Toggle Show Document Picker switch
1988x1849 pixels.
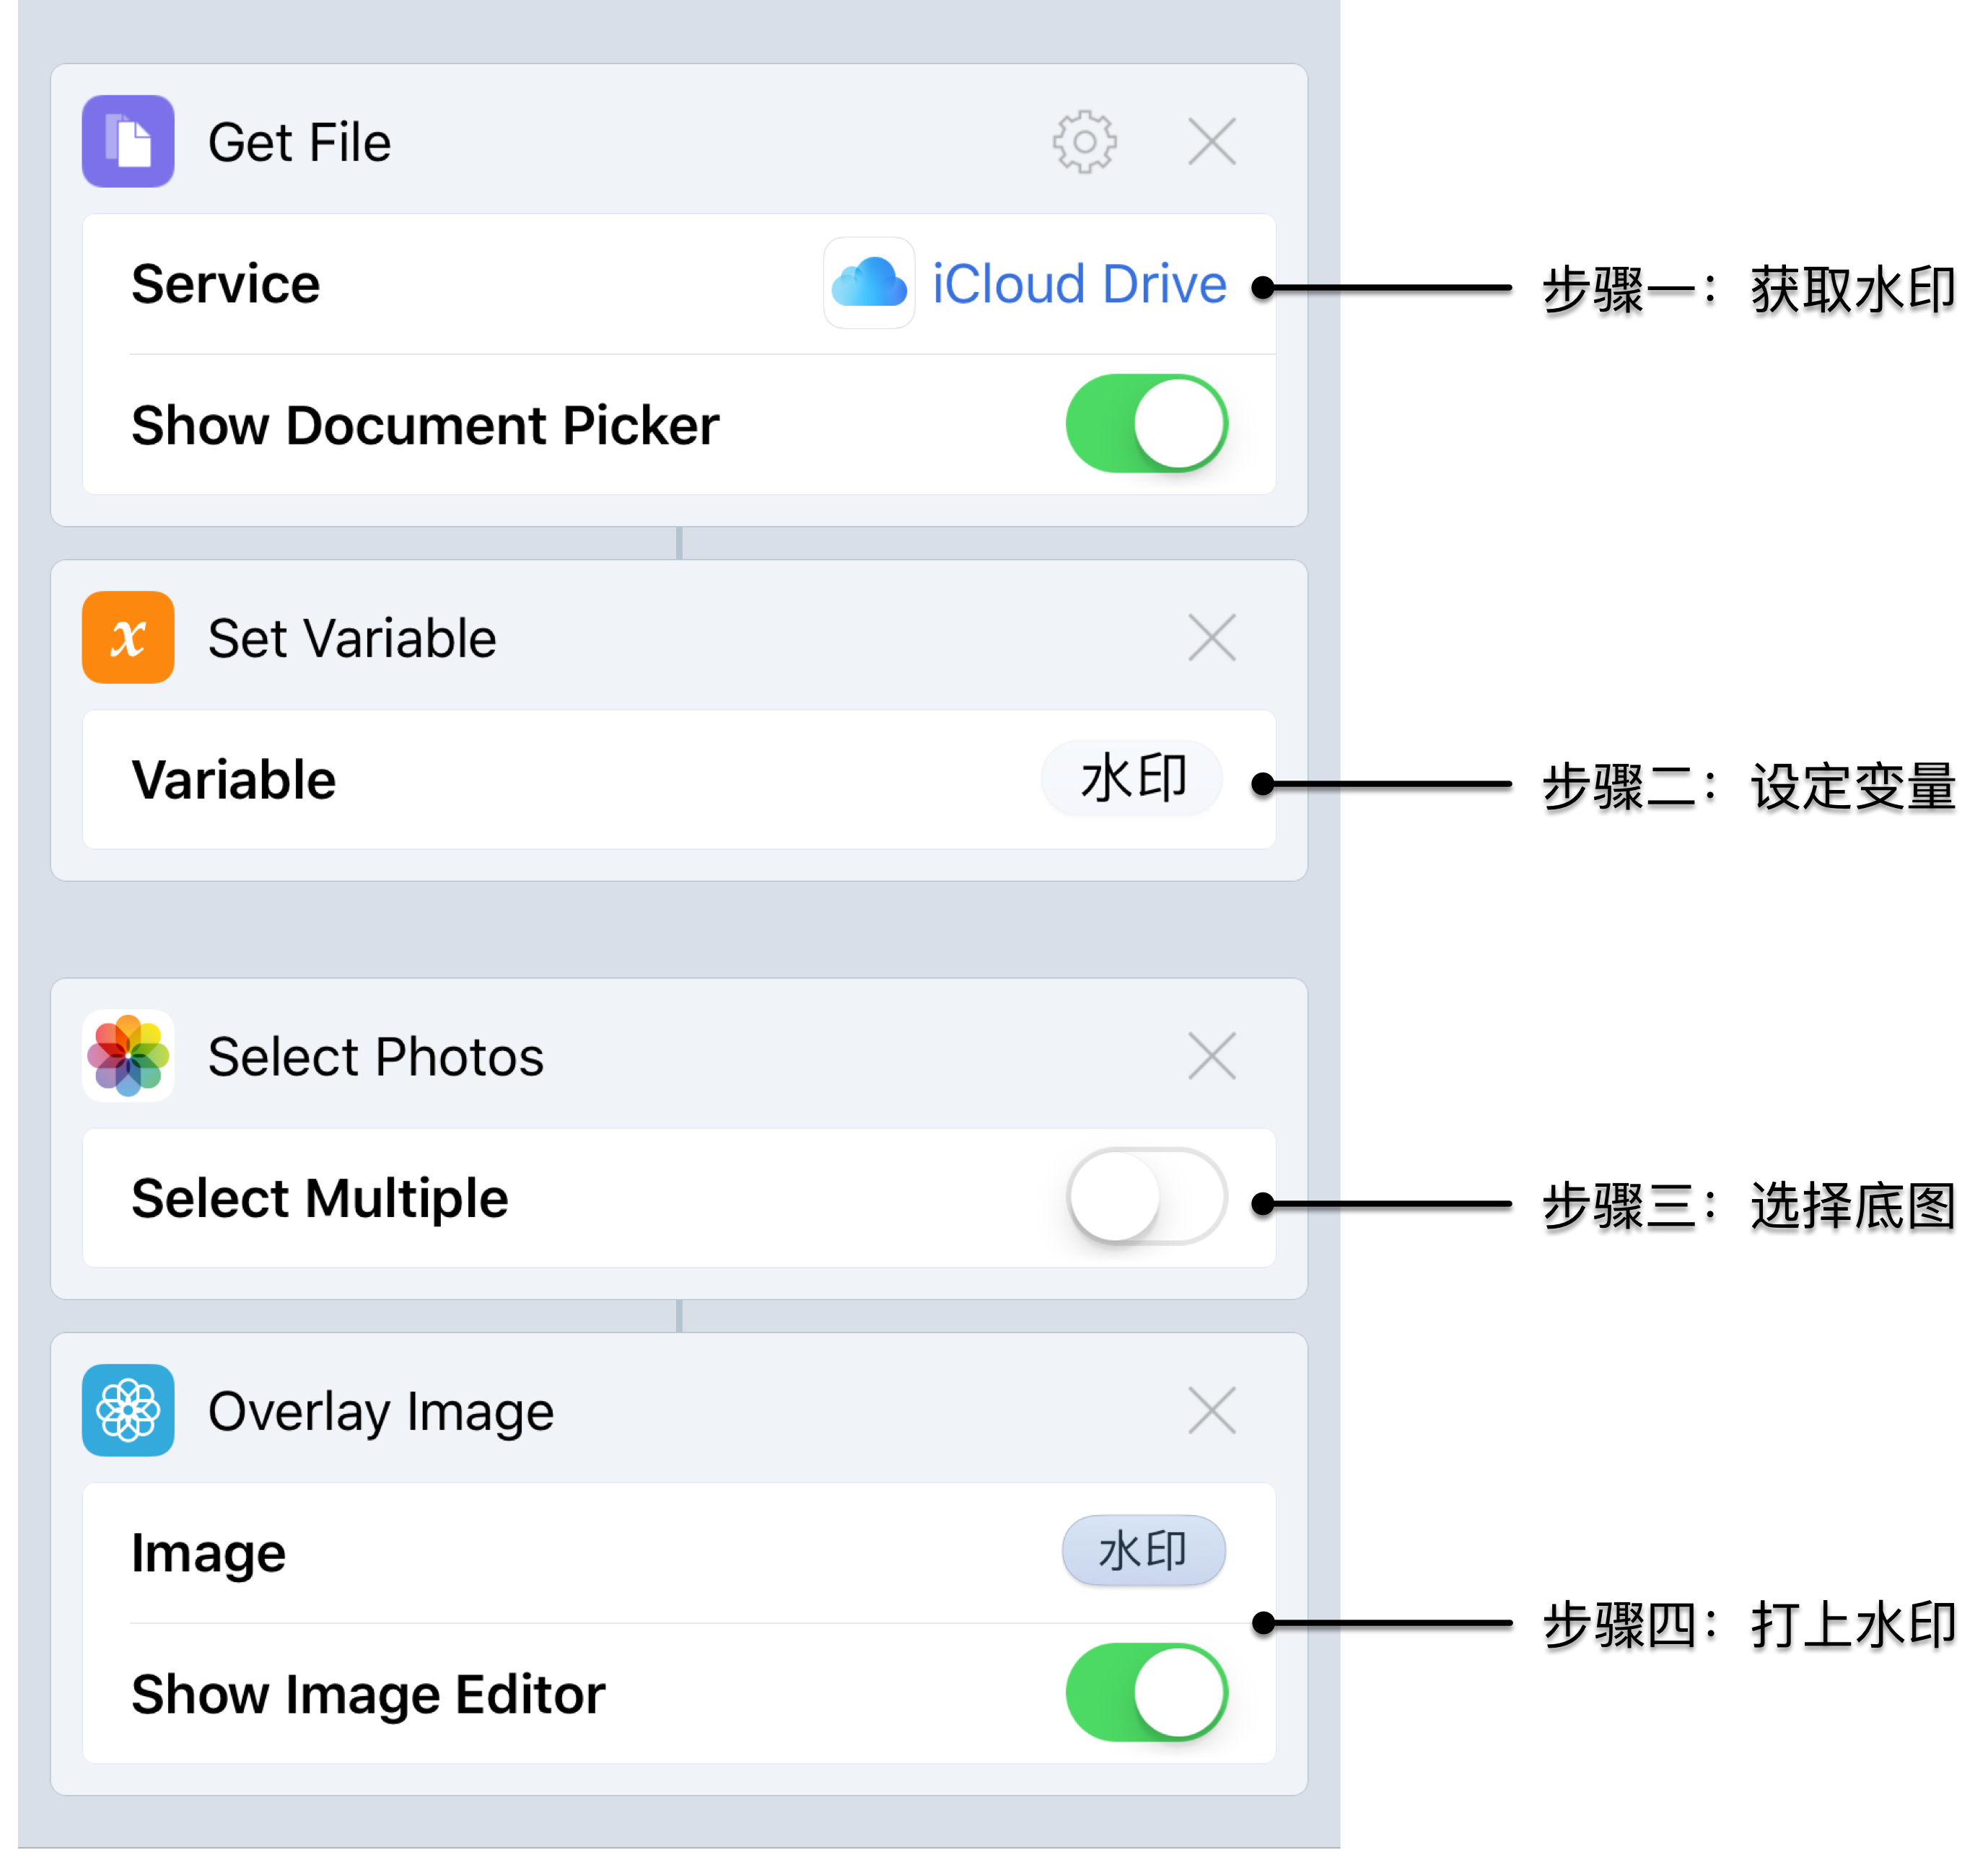click(1146, 424)
